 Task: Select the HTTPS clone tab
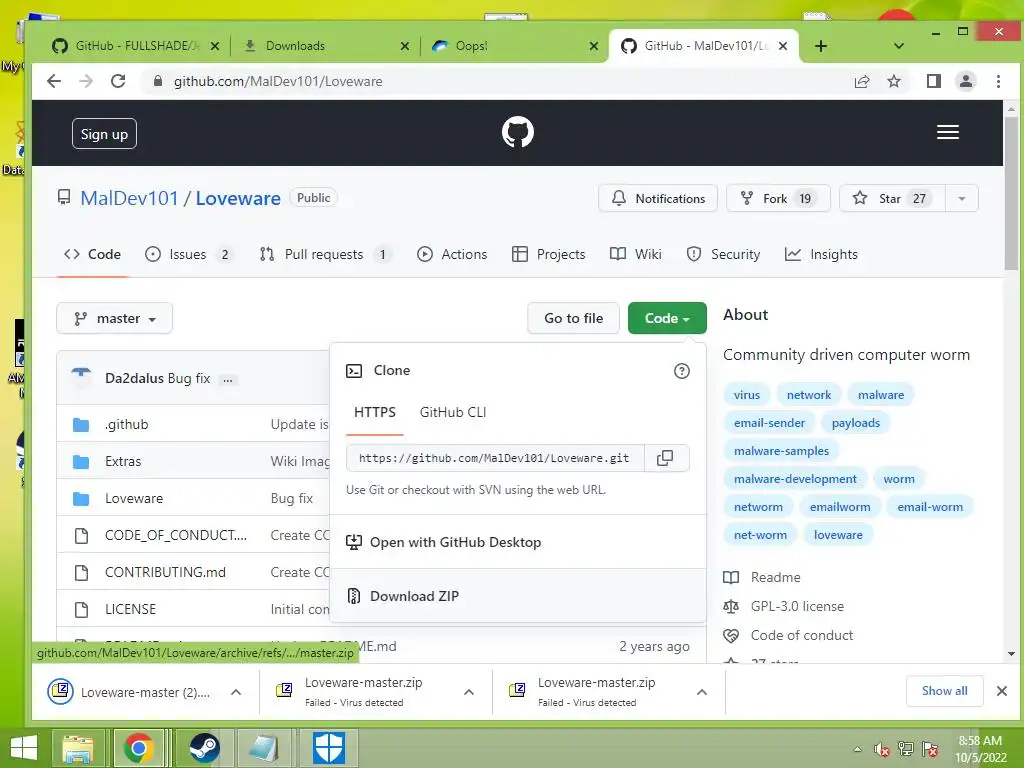(x=375, y=412)
